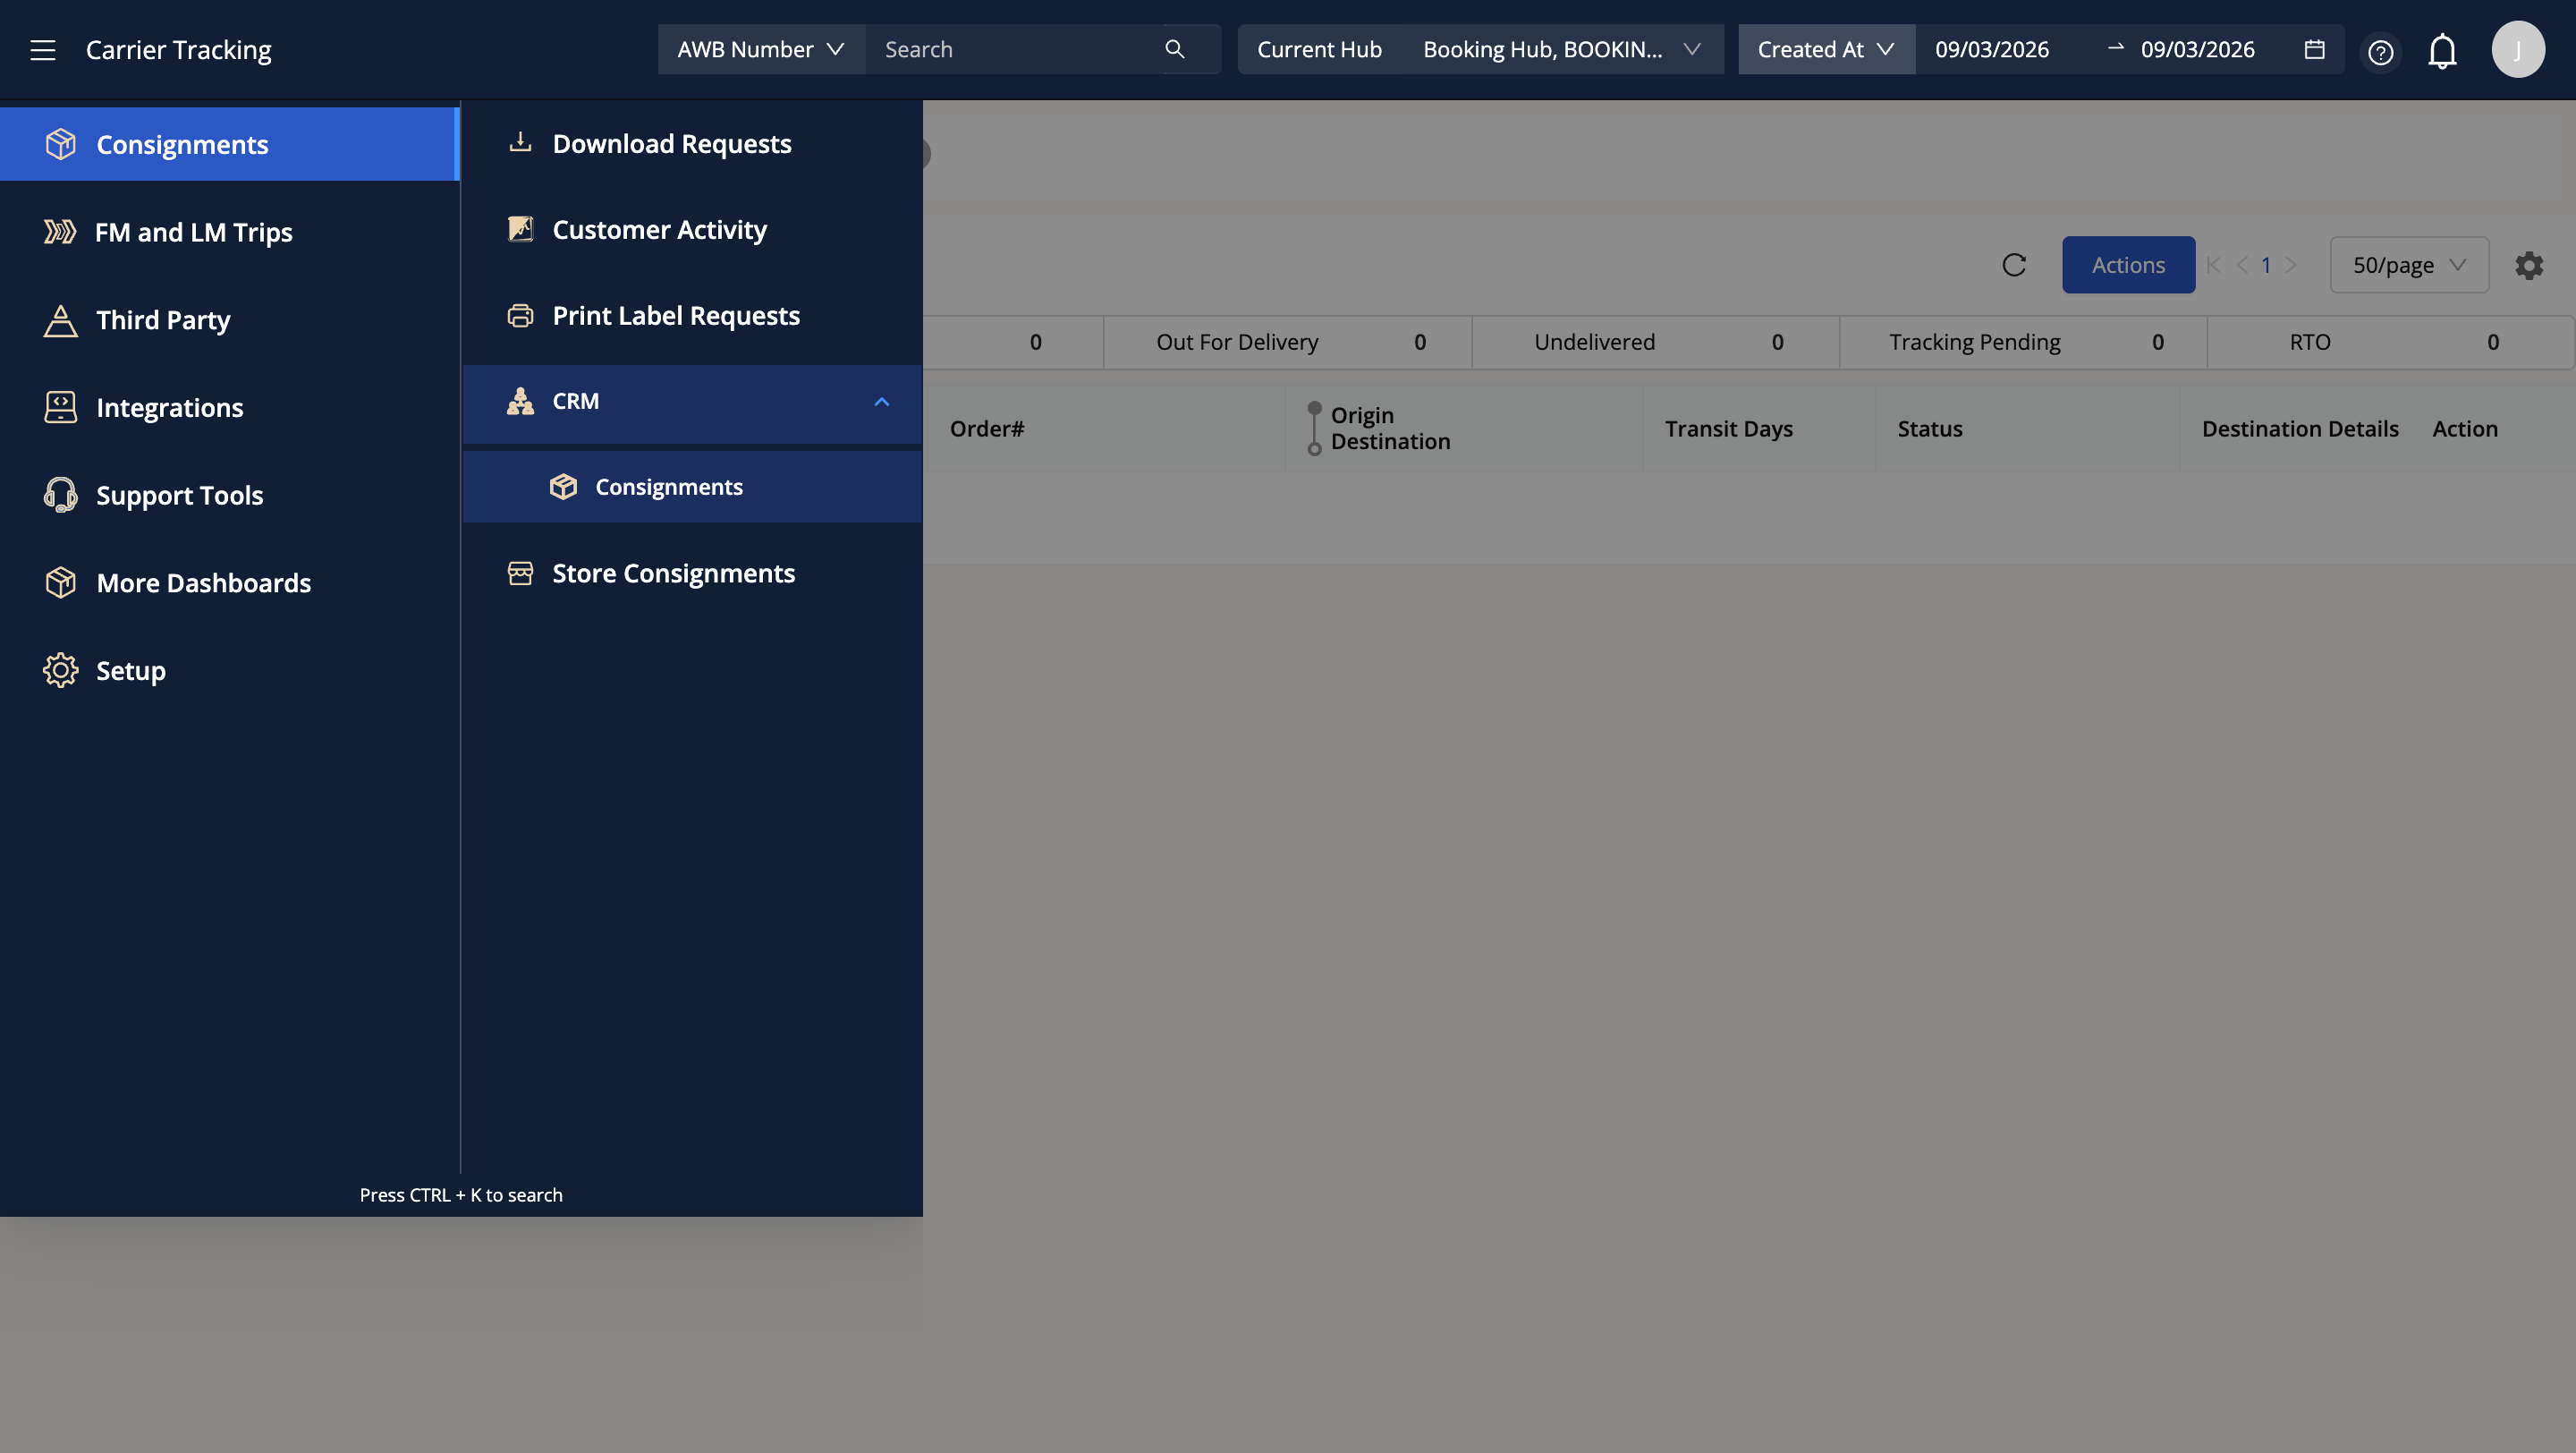The width and height of the screenshot is (2576, 1453).
Task: Focus the Search input field
Action: [x=1015, y=49]
